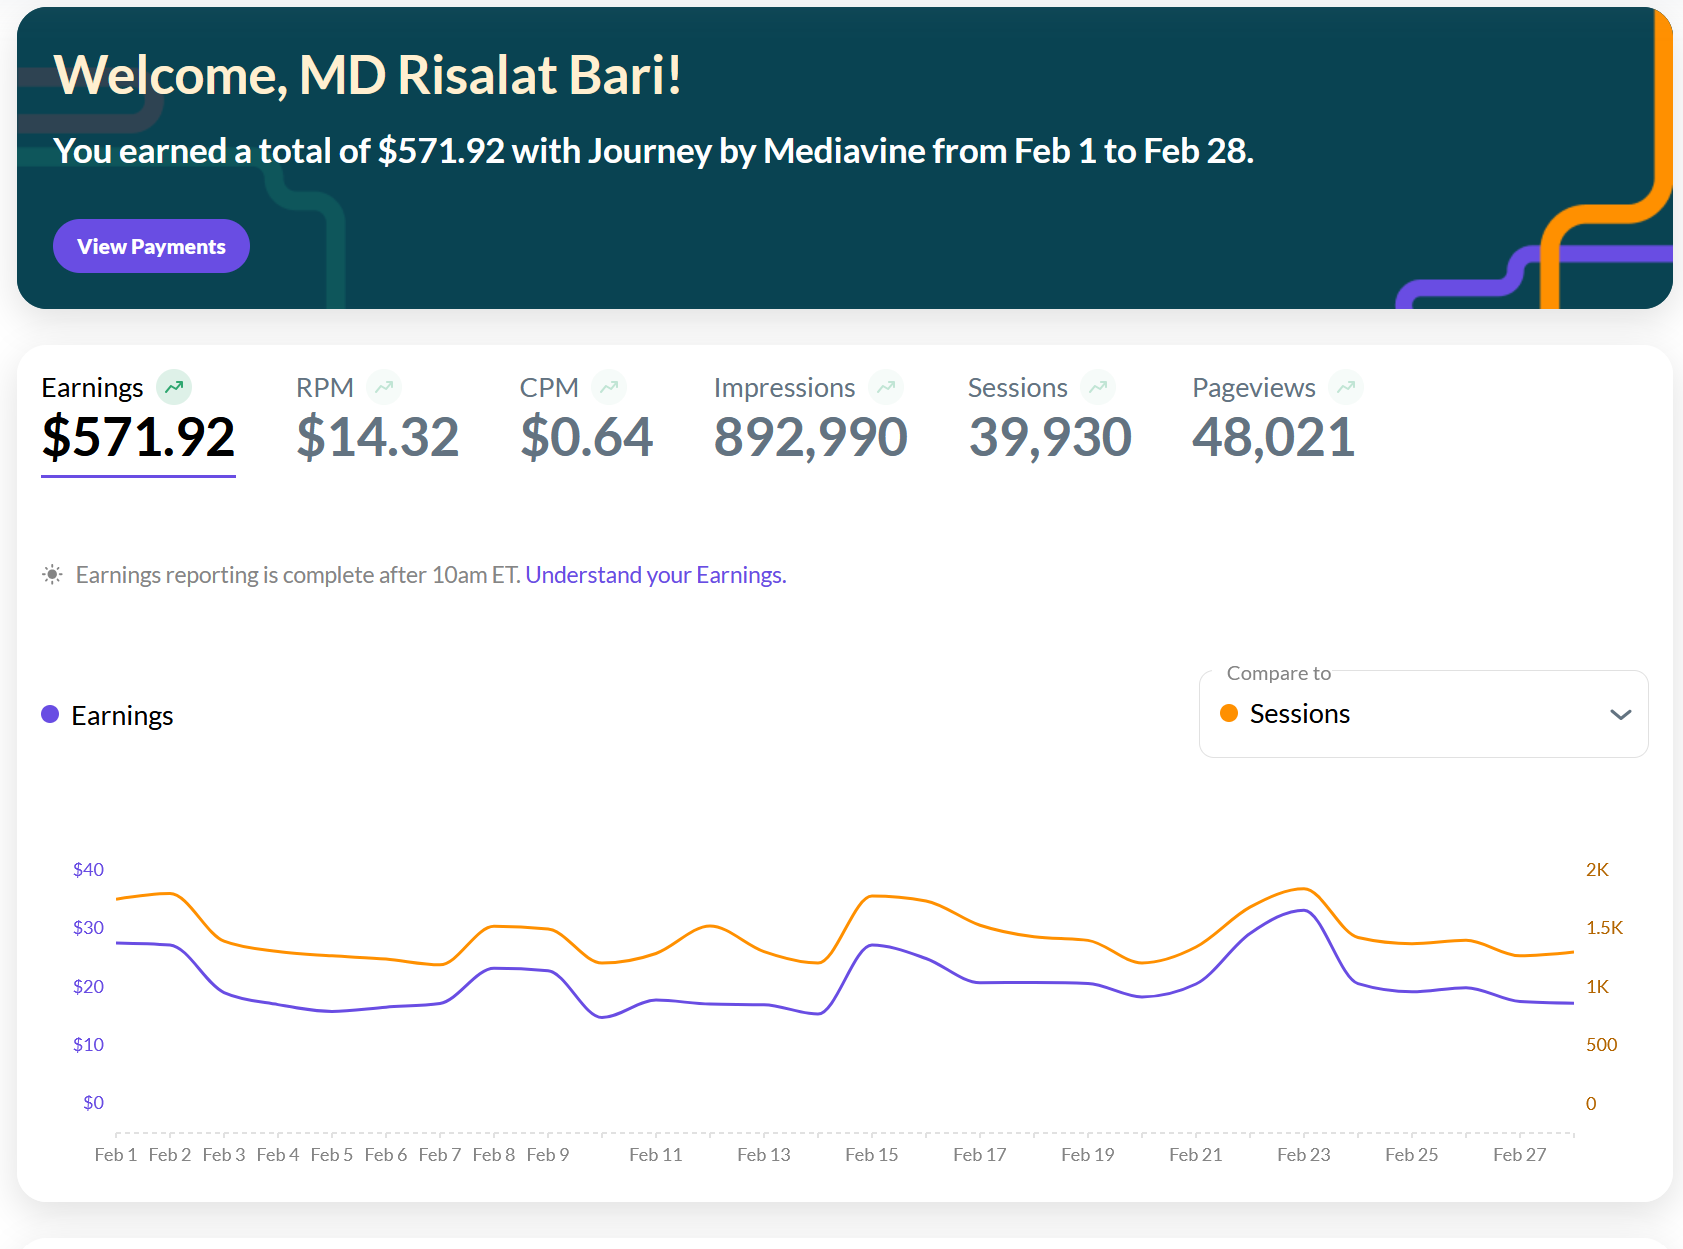Click the RPM trend arrow icon

click(x=384, y=387)
